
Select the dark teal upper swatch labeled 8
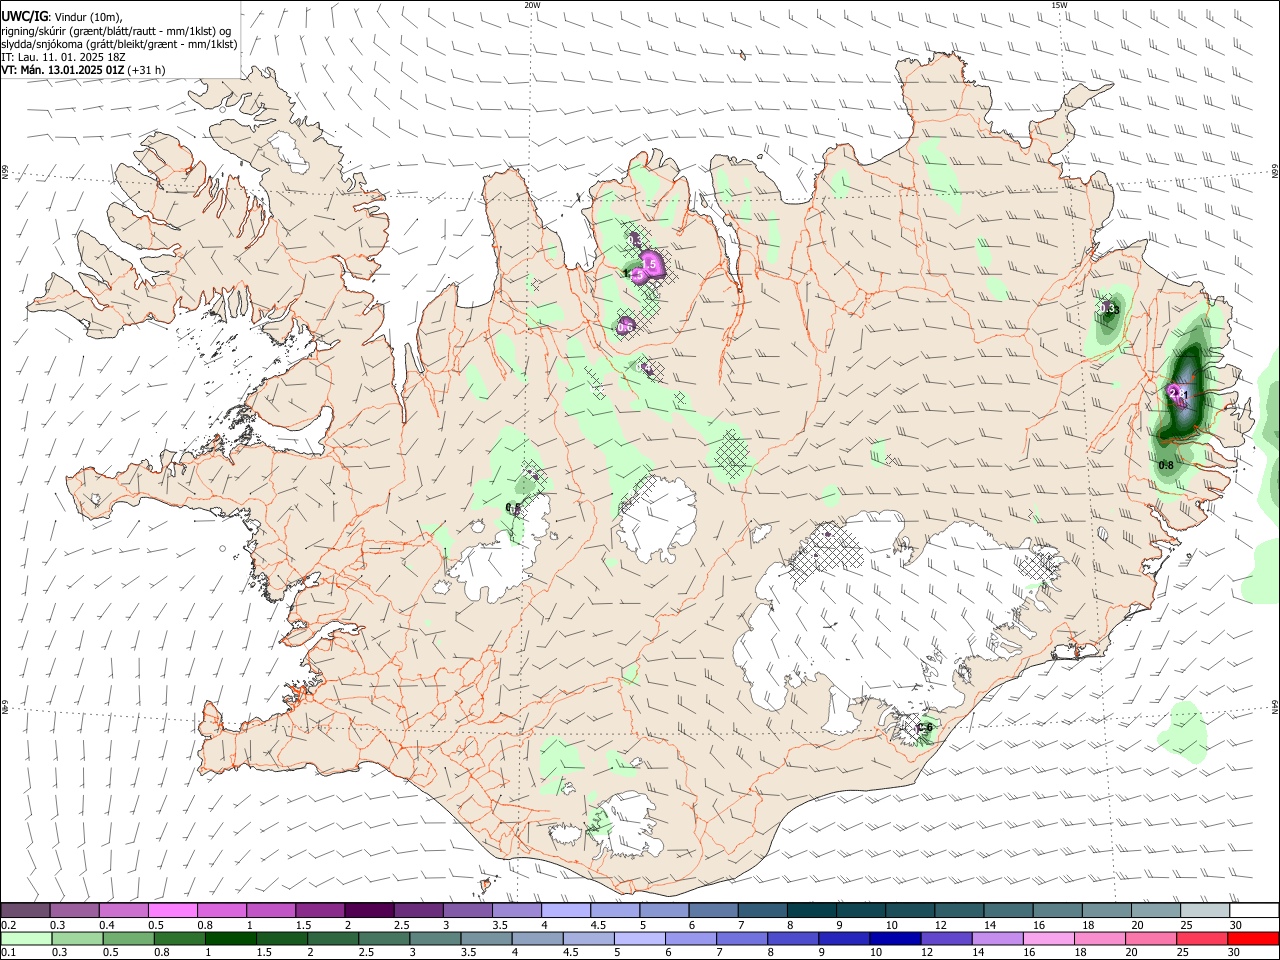pos(811,911)
